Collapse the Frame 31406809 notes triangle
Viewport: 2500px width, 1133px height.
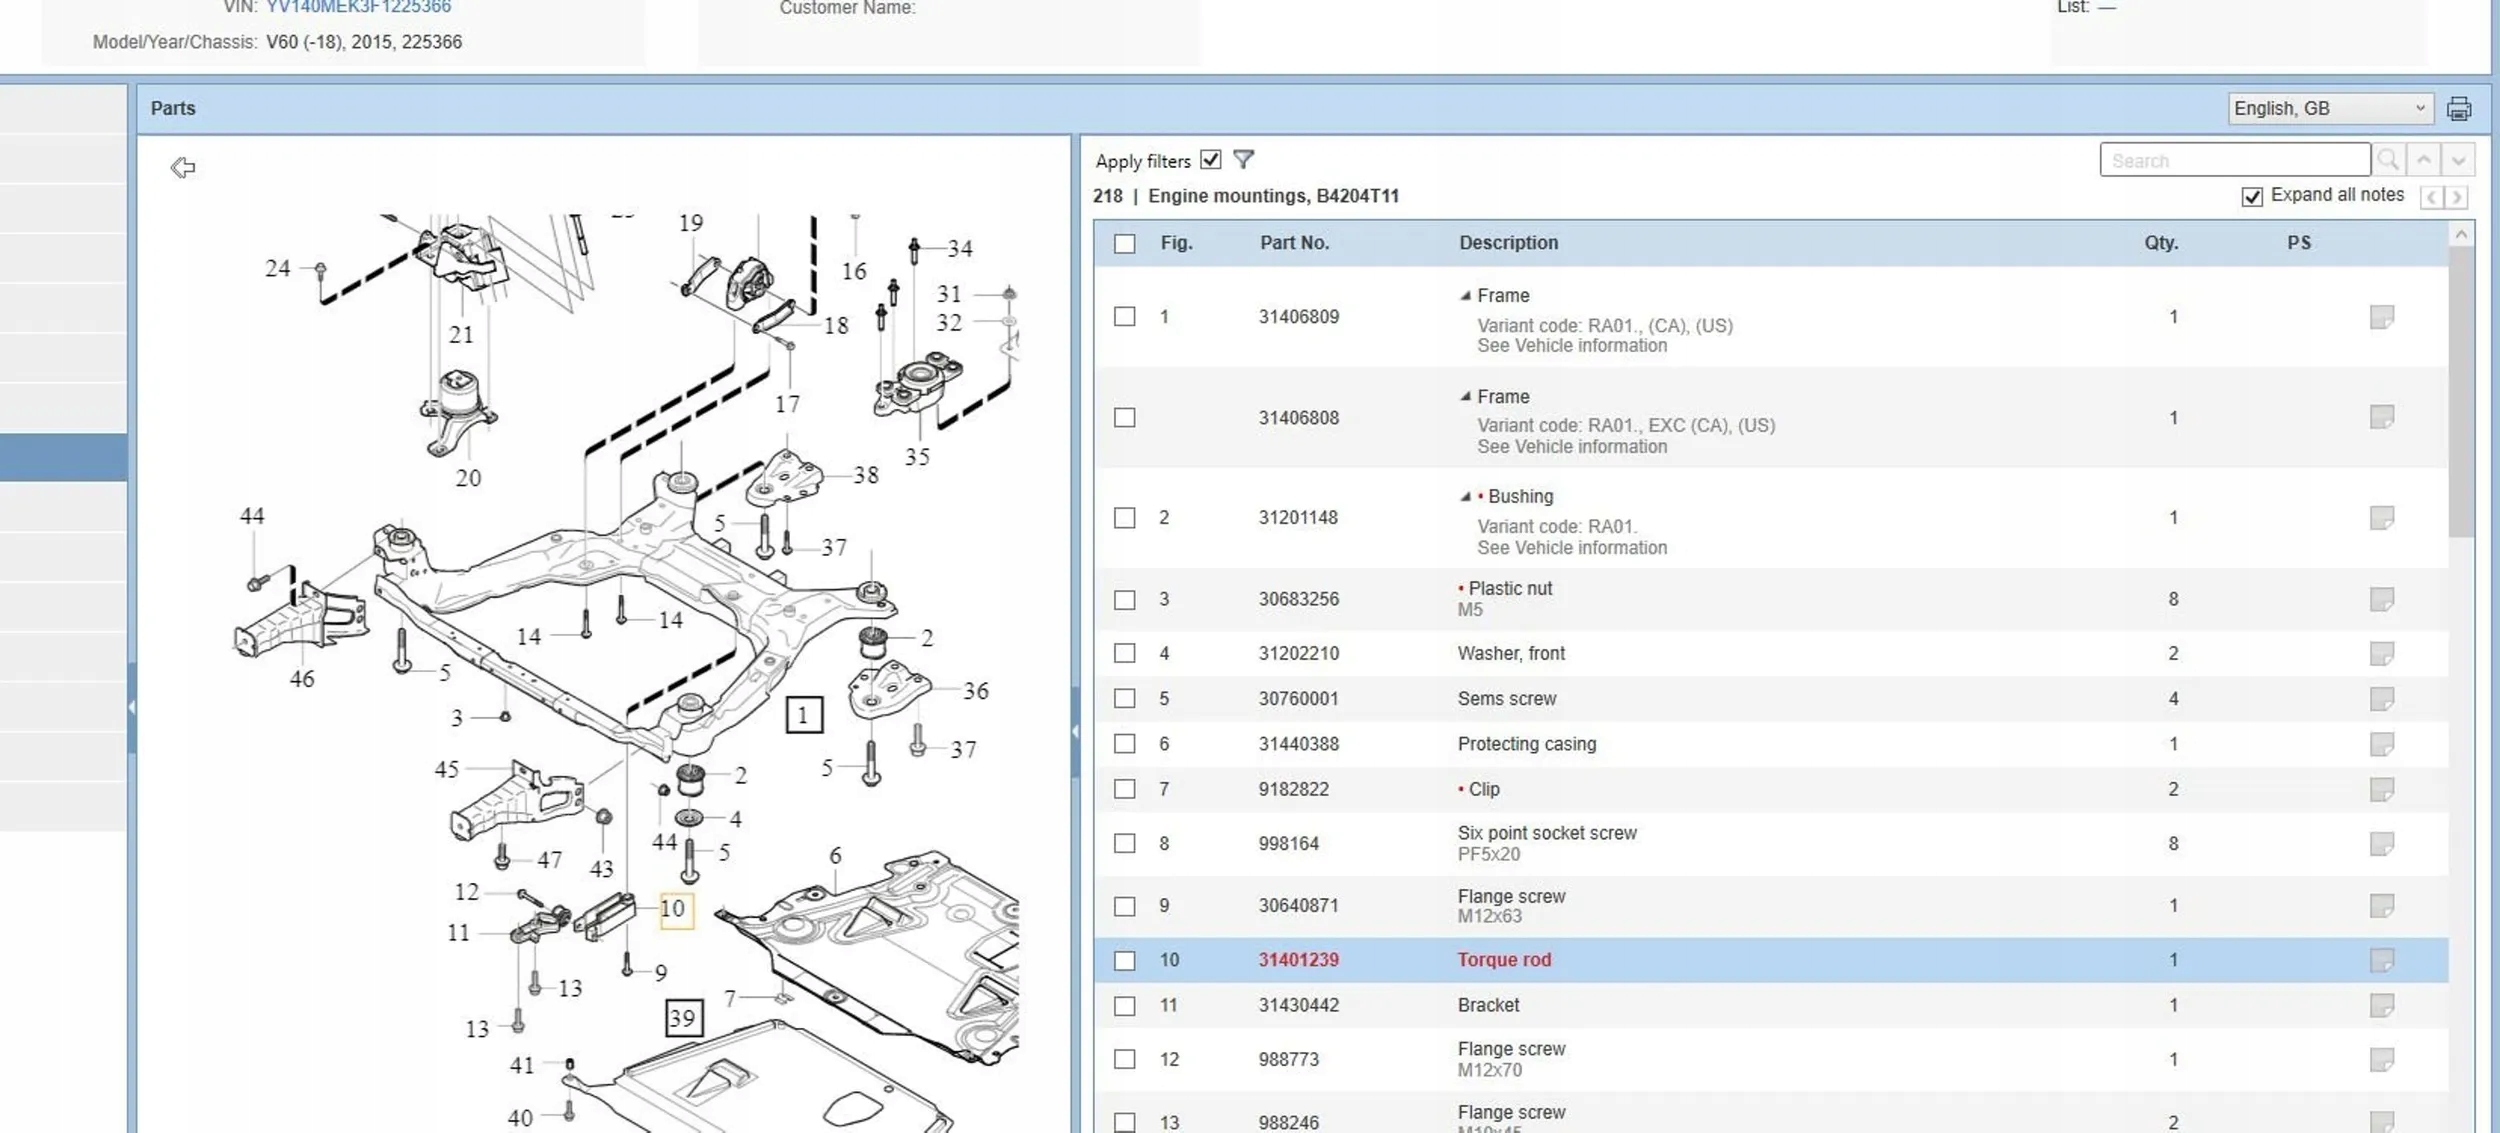click(1465, 295)
